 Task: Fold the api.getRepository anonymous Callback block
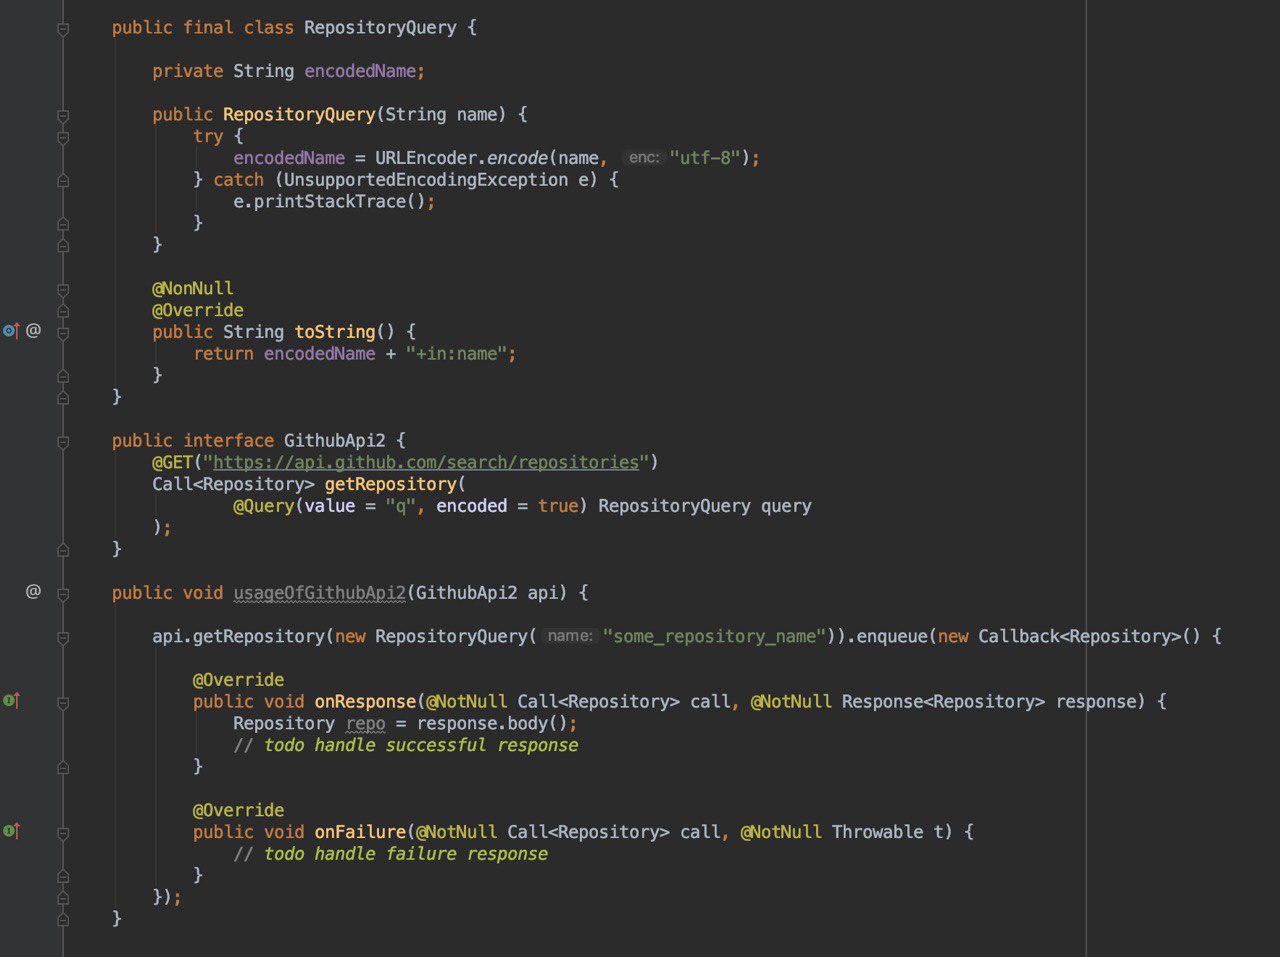tap(63, 638)
